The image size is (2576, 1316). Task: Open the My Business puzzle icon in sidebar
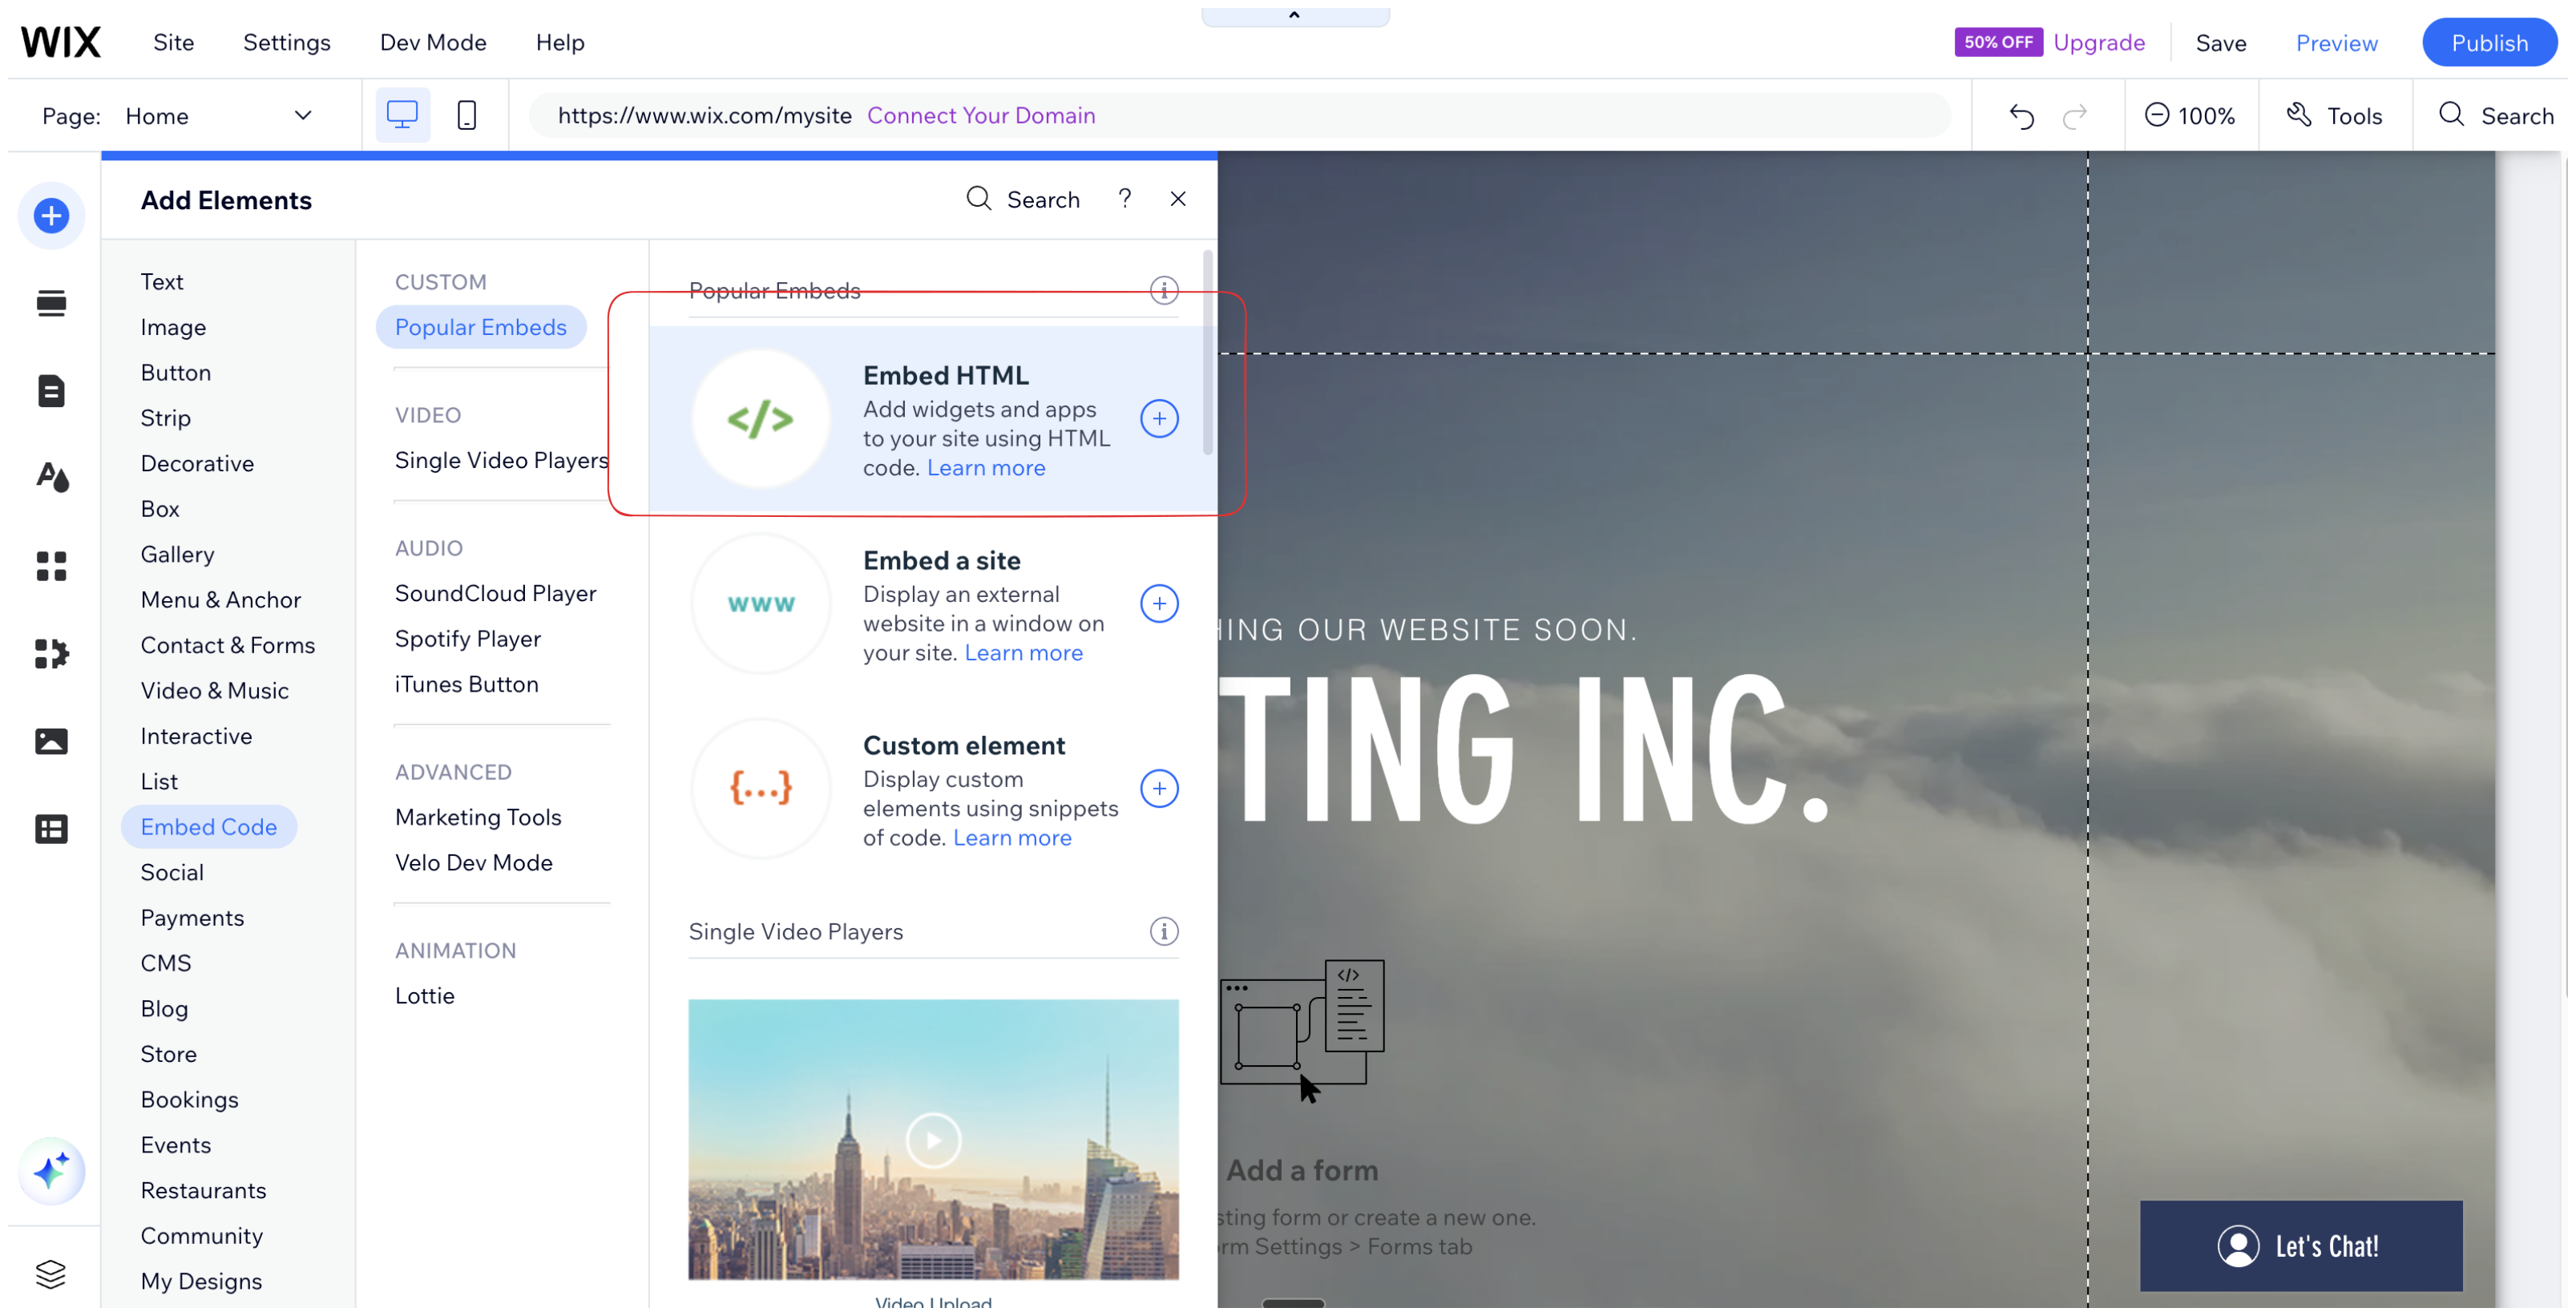click(51, 654)
